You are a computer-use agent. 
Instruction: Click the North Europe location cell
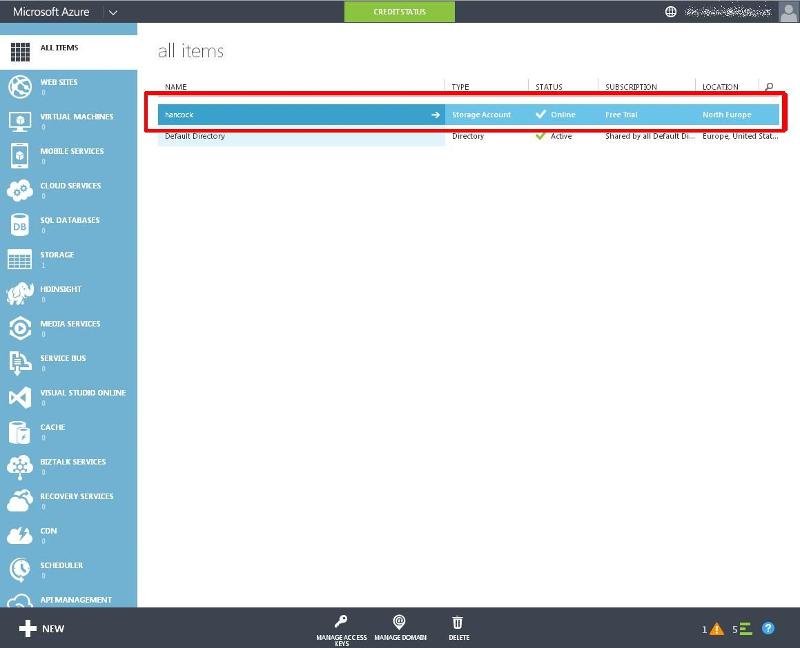click(x=727, y=115)
